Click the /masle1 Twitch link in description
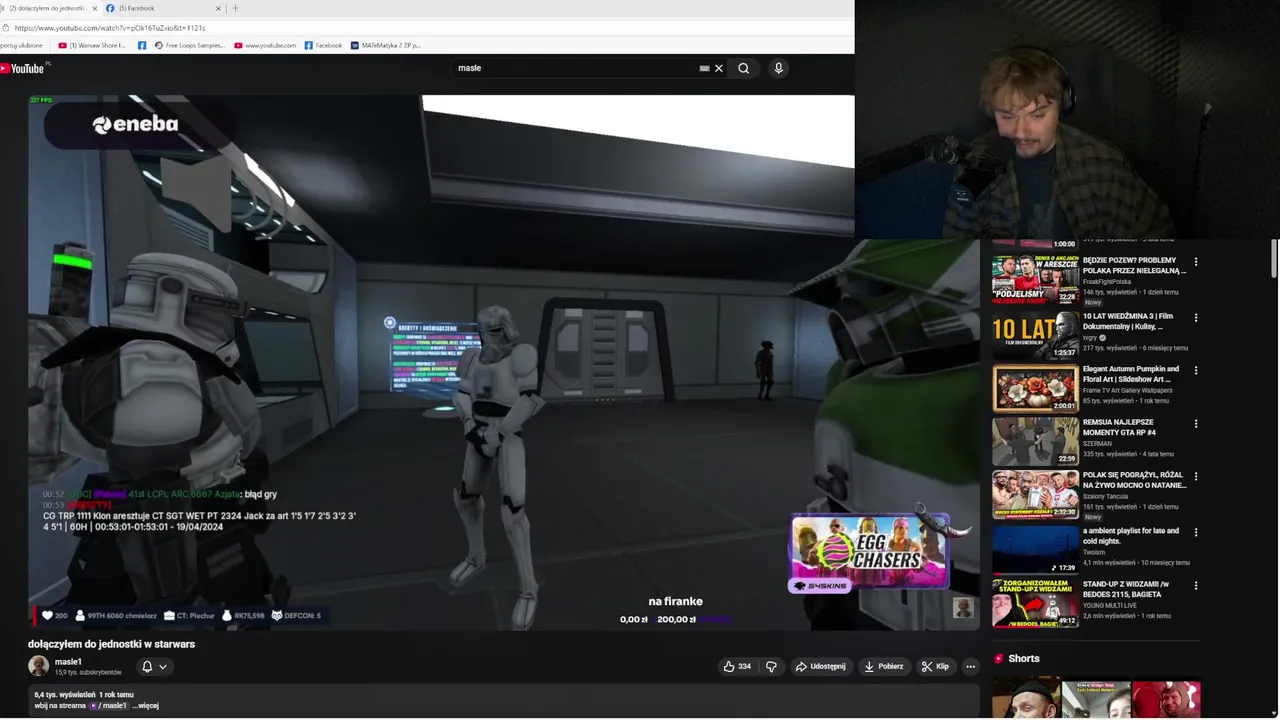 108,706
